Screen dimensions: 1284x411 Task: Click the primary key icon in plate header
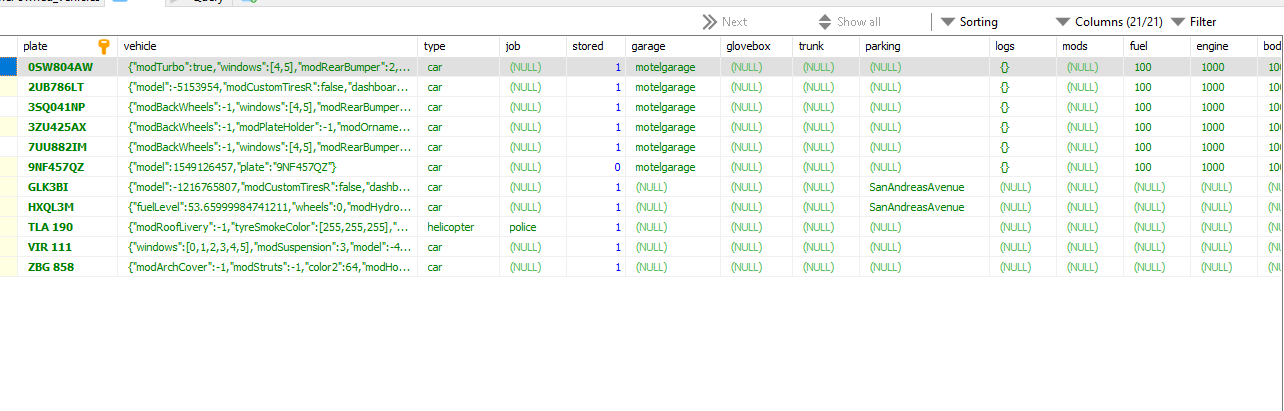pyautogui.click(x=104, y=46)
